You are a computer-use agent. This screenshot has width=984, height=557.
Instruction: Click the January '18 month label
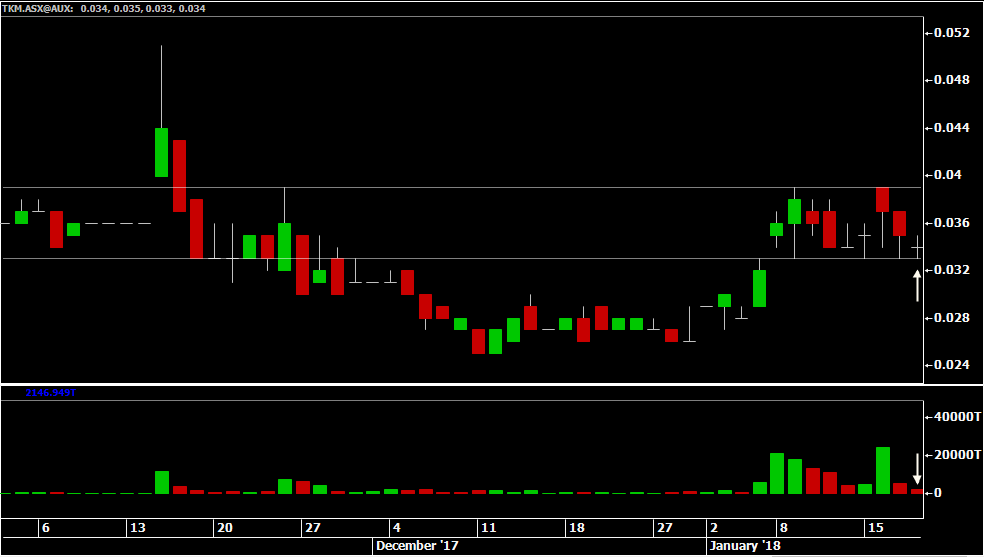tap(745, 546)
